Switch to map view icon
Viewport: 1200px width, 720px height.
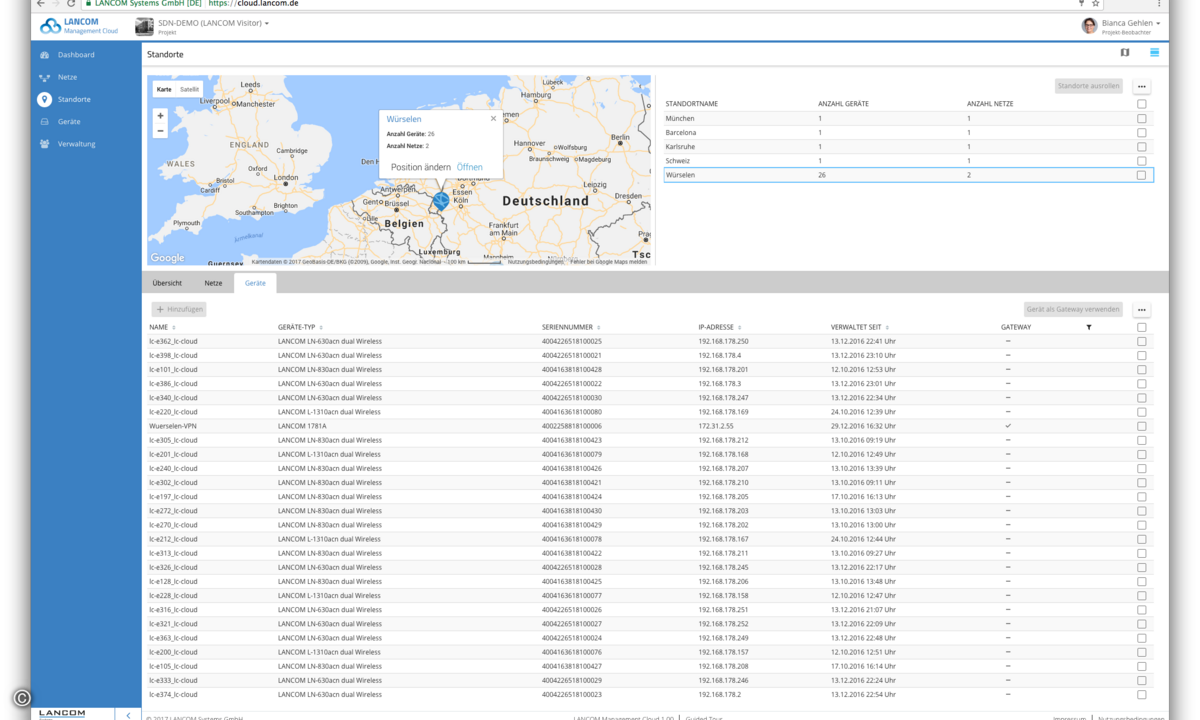pos(1125,53)
